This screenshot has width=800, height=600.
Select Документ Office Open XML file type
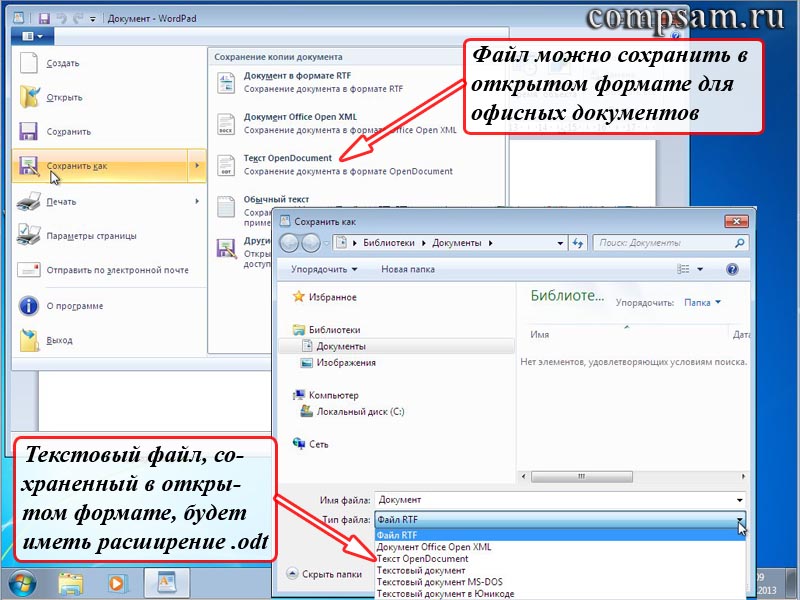pos(560,547)
